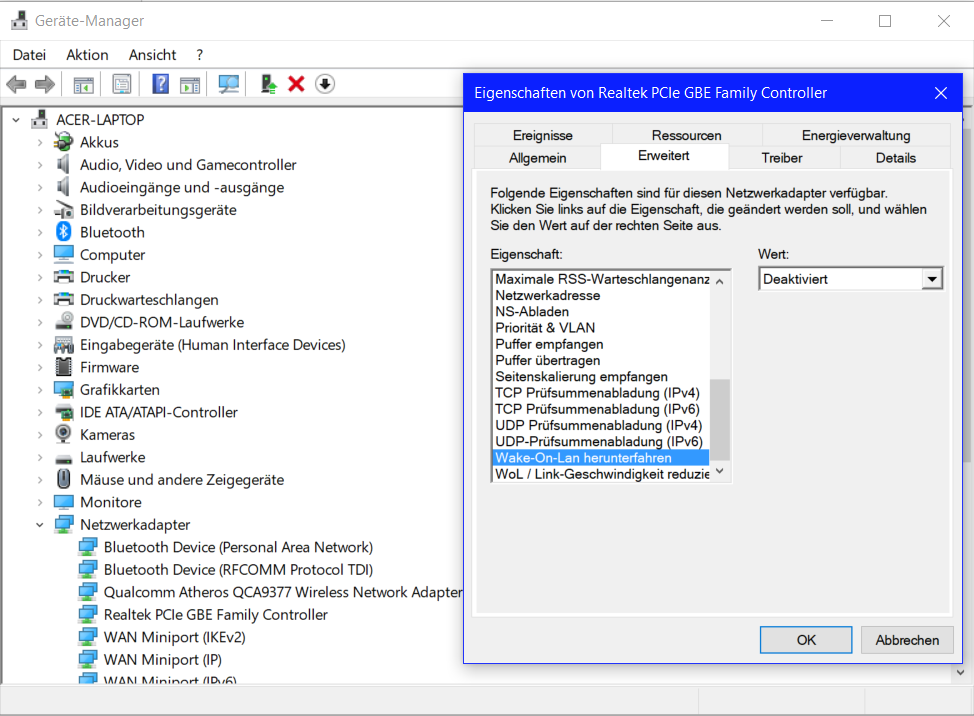The image size is (974, 716).
Task: Switch to the Ressourcen tab
Action: (686, 135)
